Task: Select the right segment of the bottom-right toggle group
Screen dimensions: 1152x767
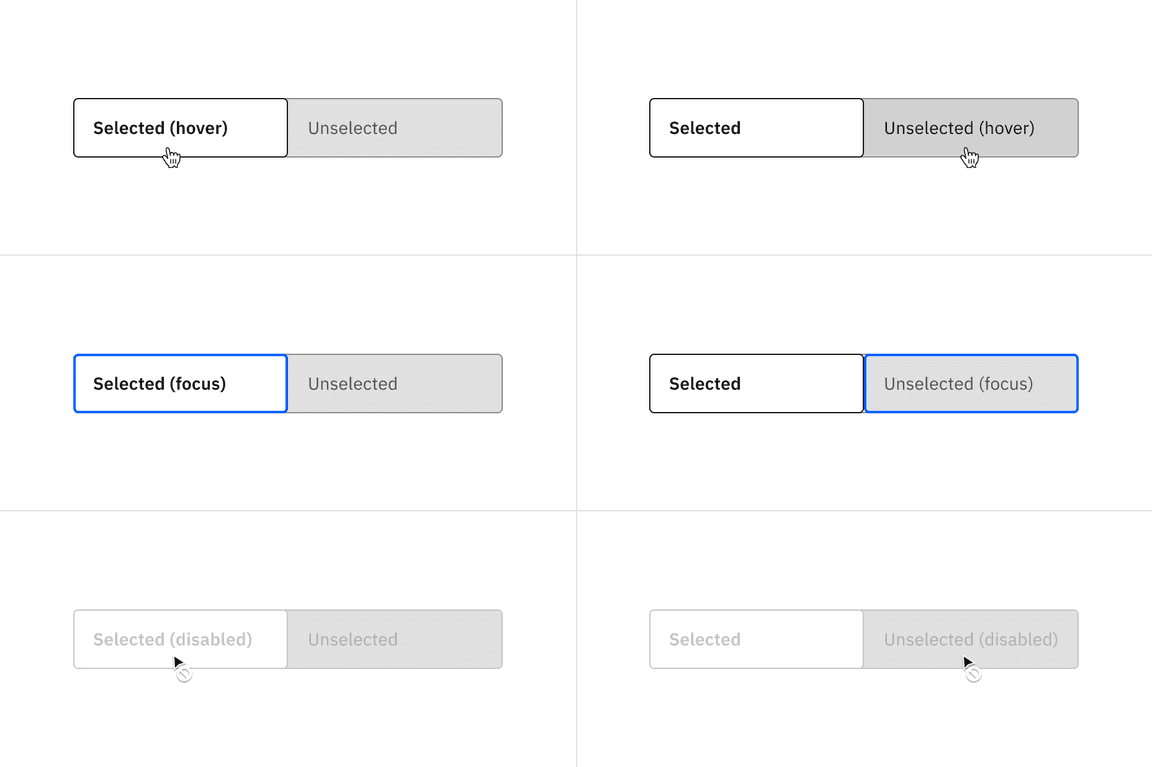Action: click(970, 639)
